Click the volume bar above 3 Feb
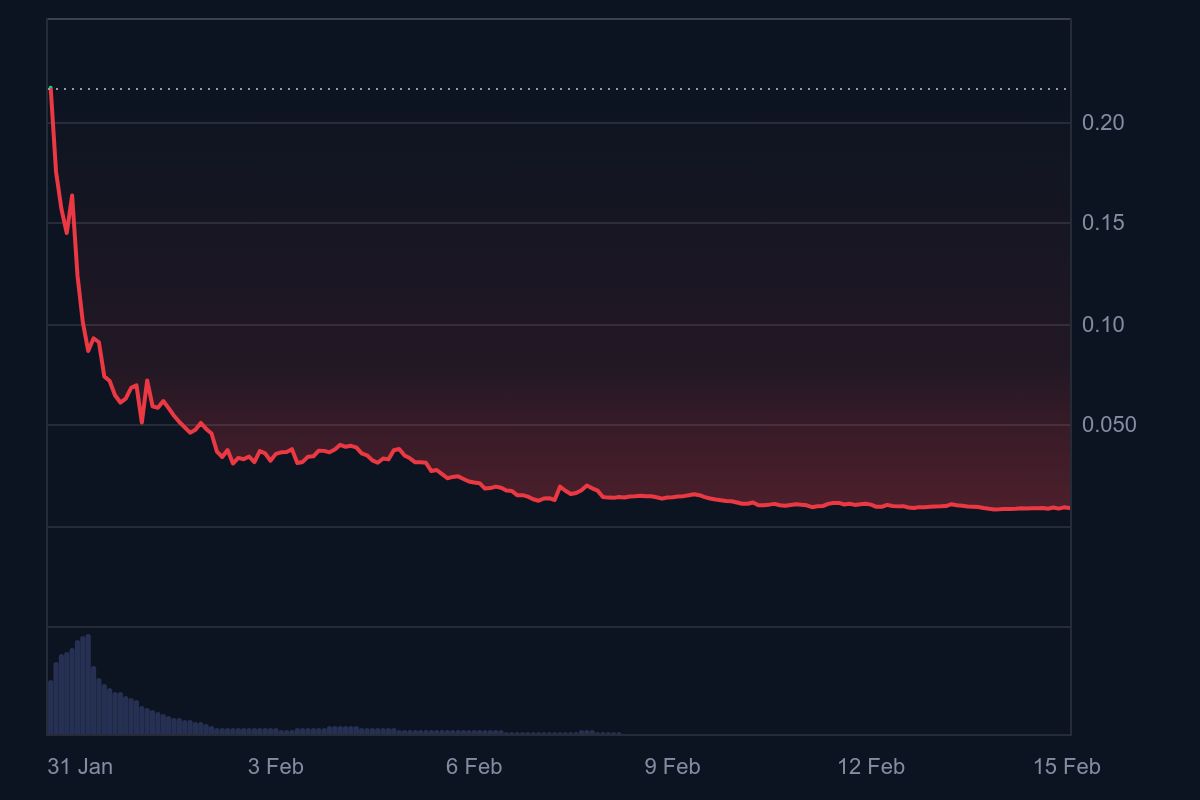The width and height of the screenshot is (1200, 800). coord(275,731)
